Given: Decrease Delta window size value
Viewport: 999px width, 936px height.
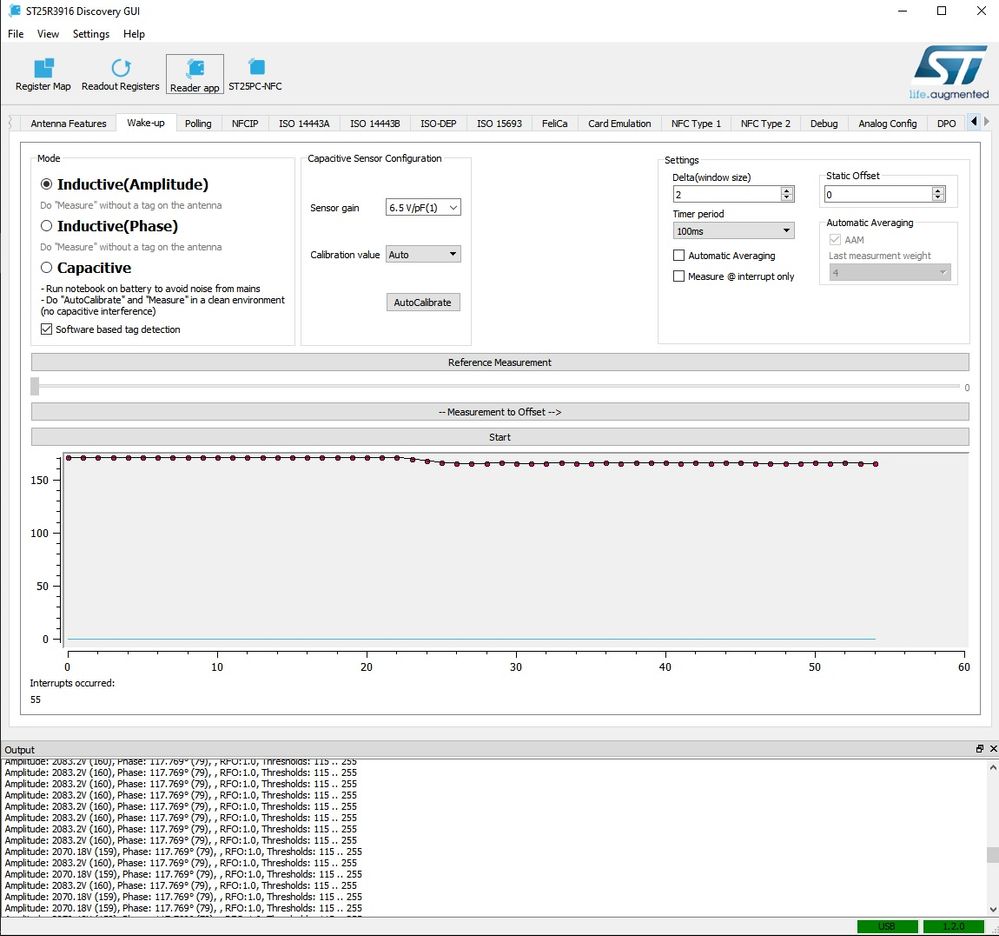Looking at the screenshot, I should [x=787, y=198].
